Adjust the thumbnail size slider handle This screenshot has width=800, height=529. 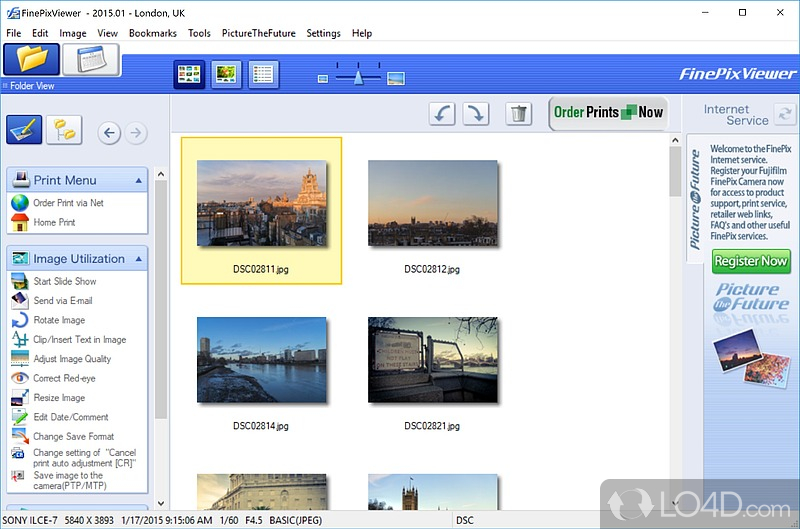359,77
